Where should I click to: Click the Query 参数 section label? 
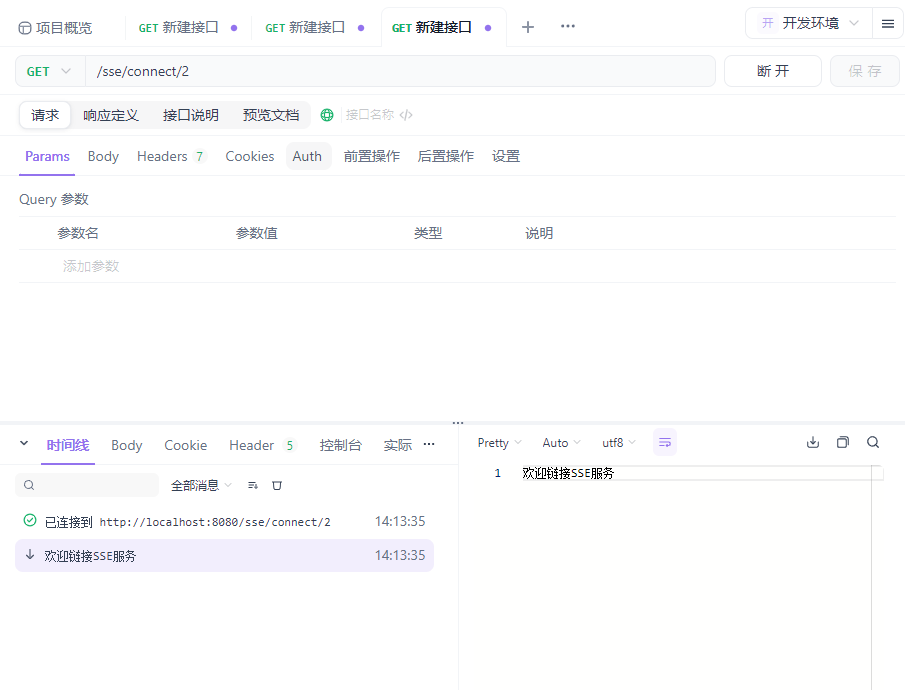tap(54, 199)
